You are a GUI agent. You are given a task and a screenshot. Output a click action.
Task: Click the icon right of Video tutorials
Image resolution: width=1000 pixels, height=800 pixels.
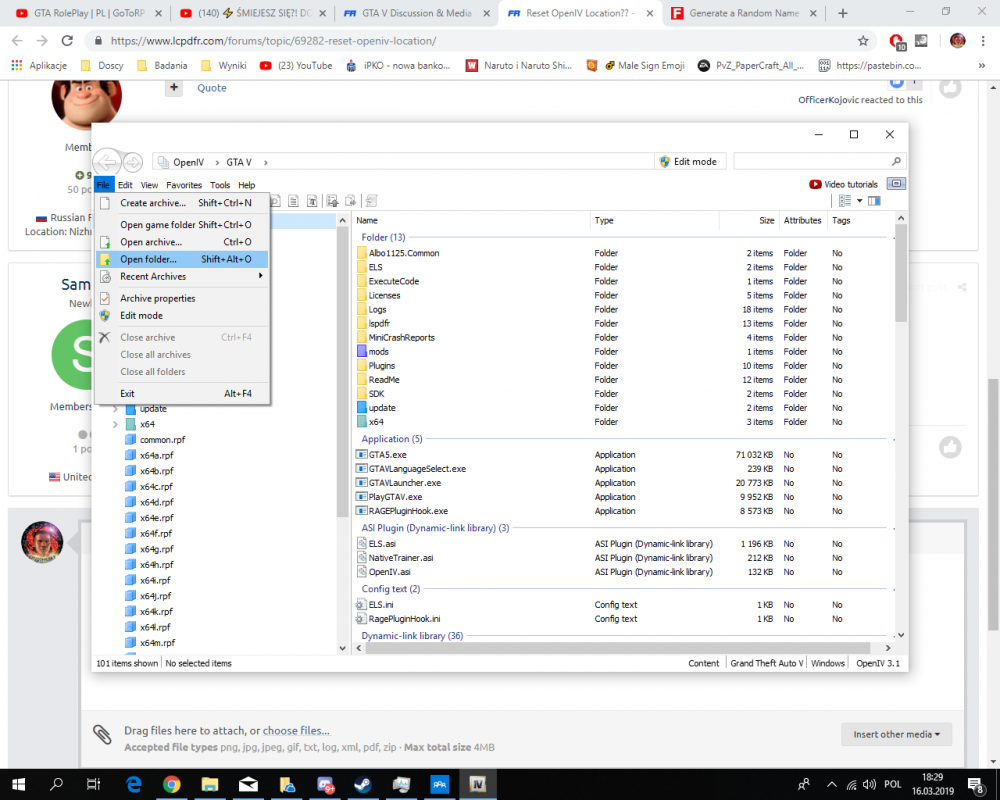click(896, 184)
